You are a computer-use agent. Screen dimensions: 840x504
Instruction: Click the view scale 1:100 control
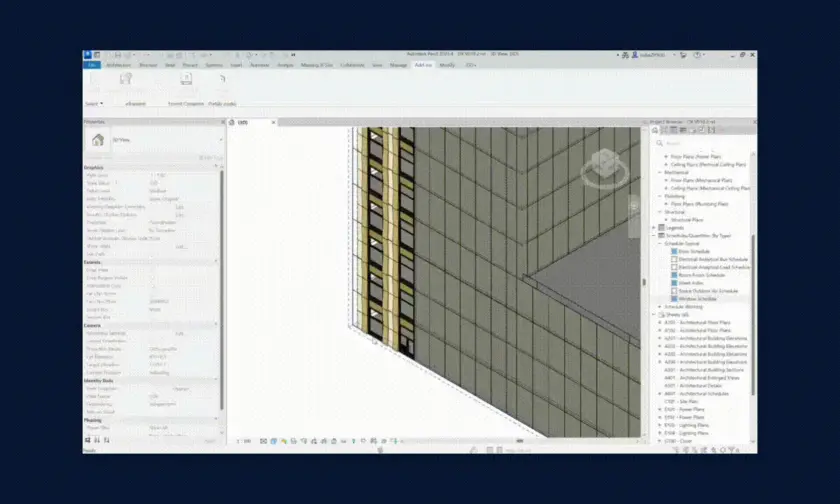pyautogui.click(x=244, y=441)
